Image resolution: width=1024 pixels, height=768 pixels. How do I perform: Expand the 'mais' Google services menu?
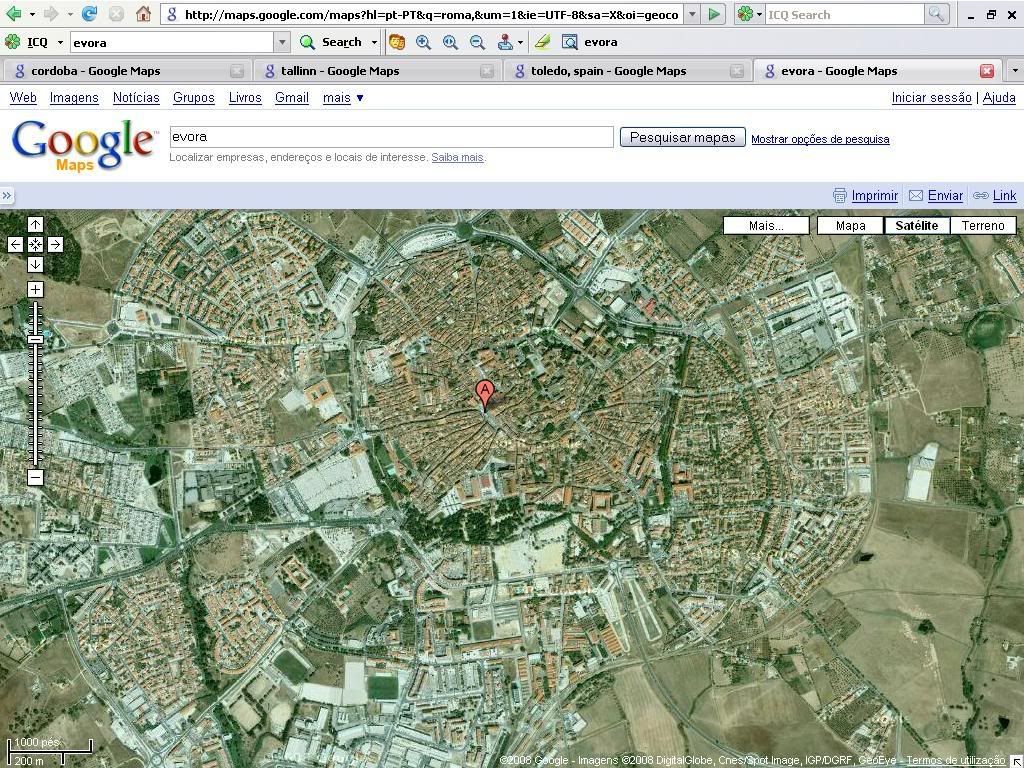pyautogui.click(x=343, y=97)
